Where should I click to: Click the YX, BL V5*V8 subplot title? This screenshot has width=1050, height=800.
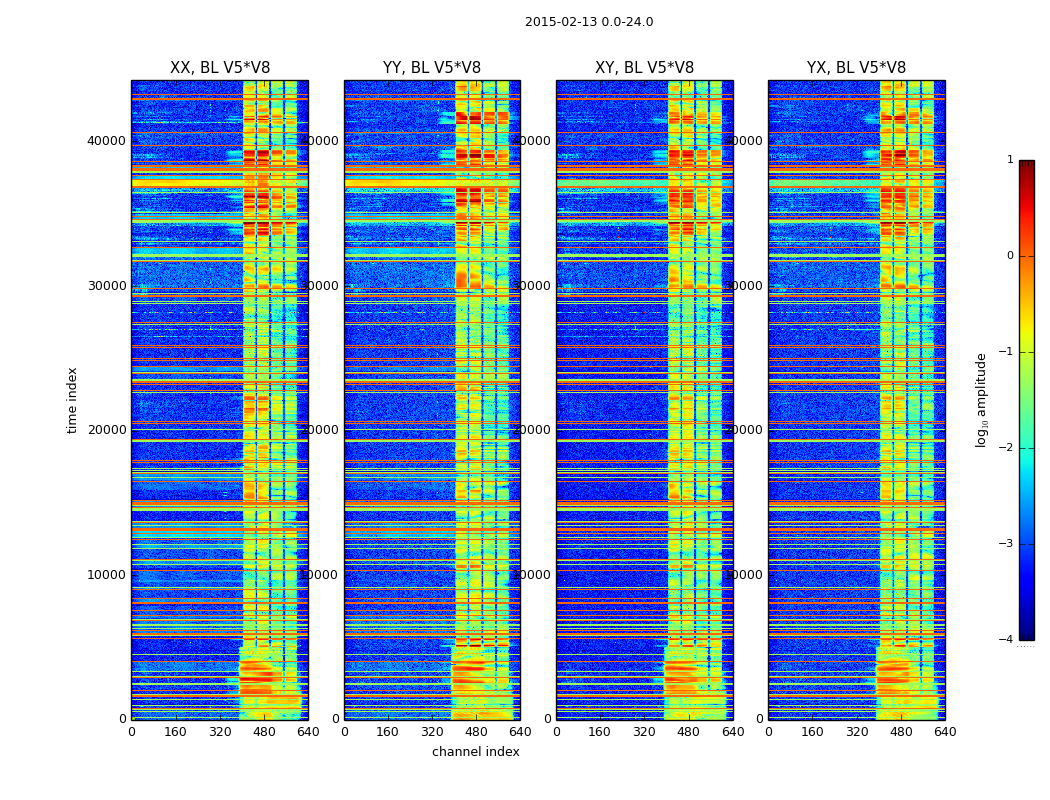pyautogui.click(x=856, y=68)
